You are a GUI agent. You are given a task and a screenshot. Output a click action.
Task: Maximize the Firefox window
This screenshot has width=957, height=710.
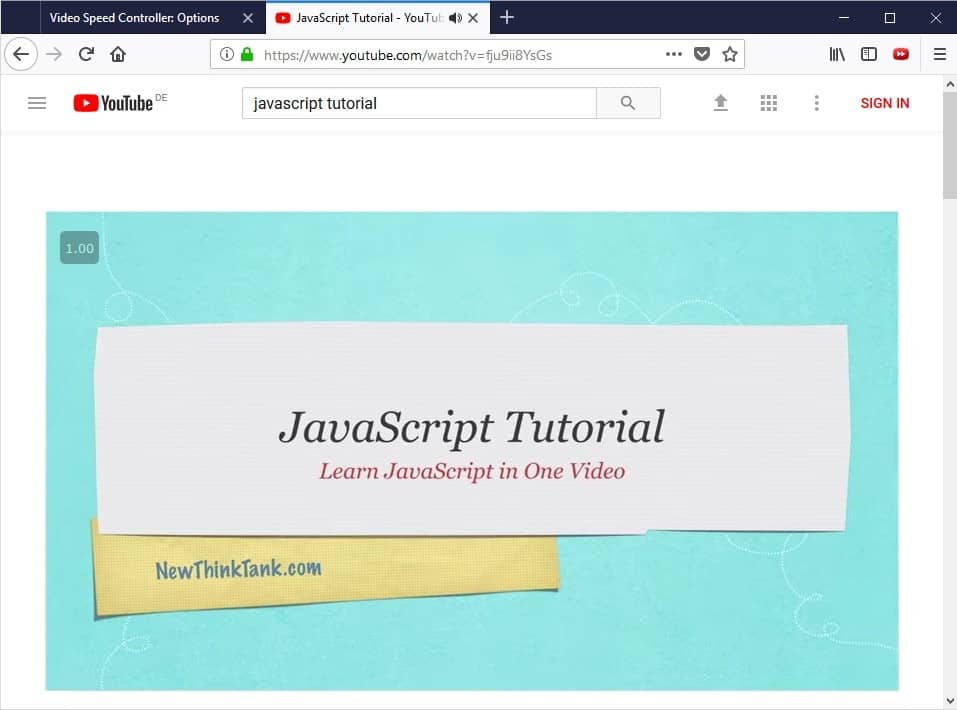[x=890, y=18]
